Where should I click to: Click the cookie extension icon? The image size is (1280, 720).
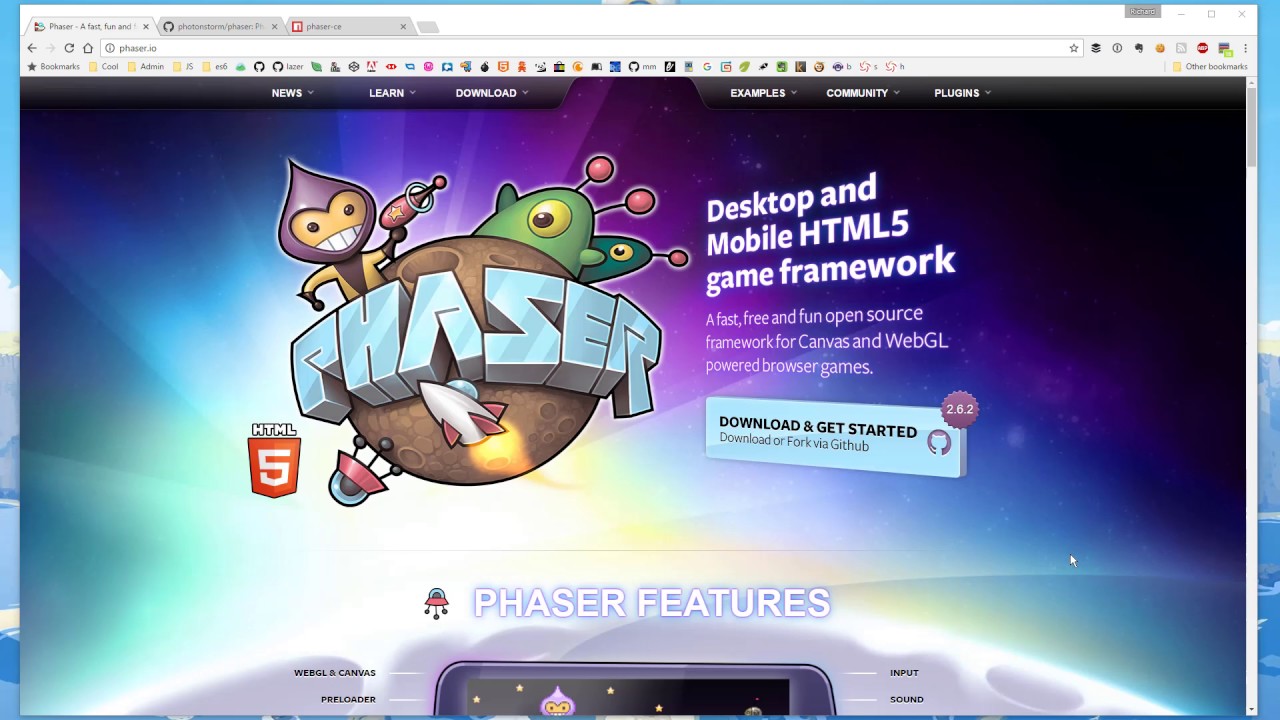click(x=1160, y=48)
